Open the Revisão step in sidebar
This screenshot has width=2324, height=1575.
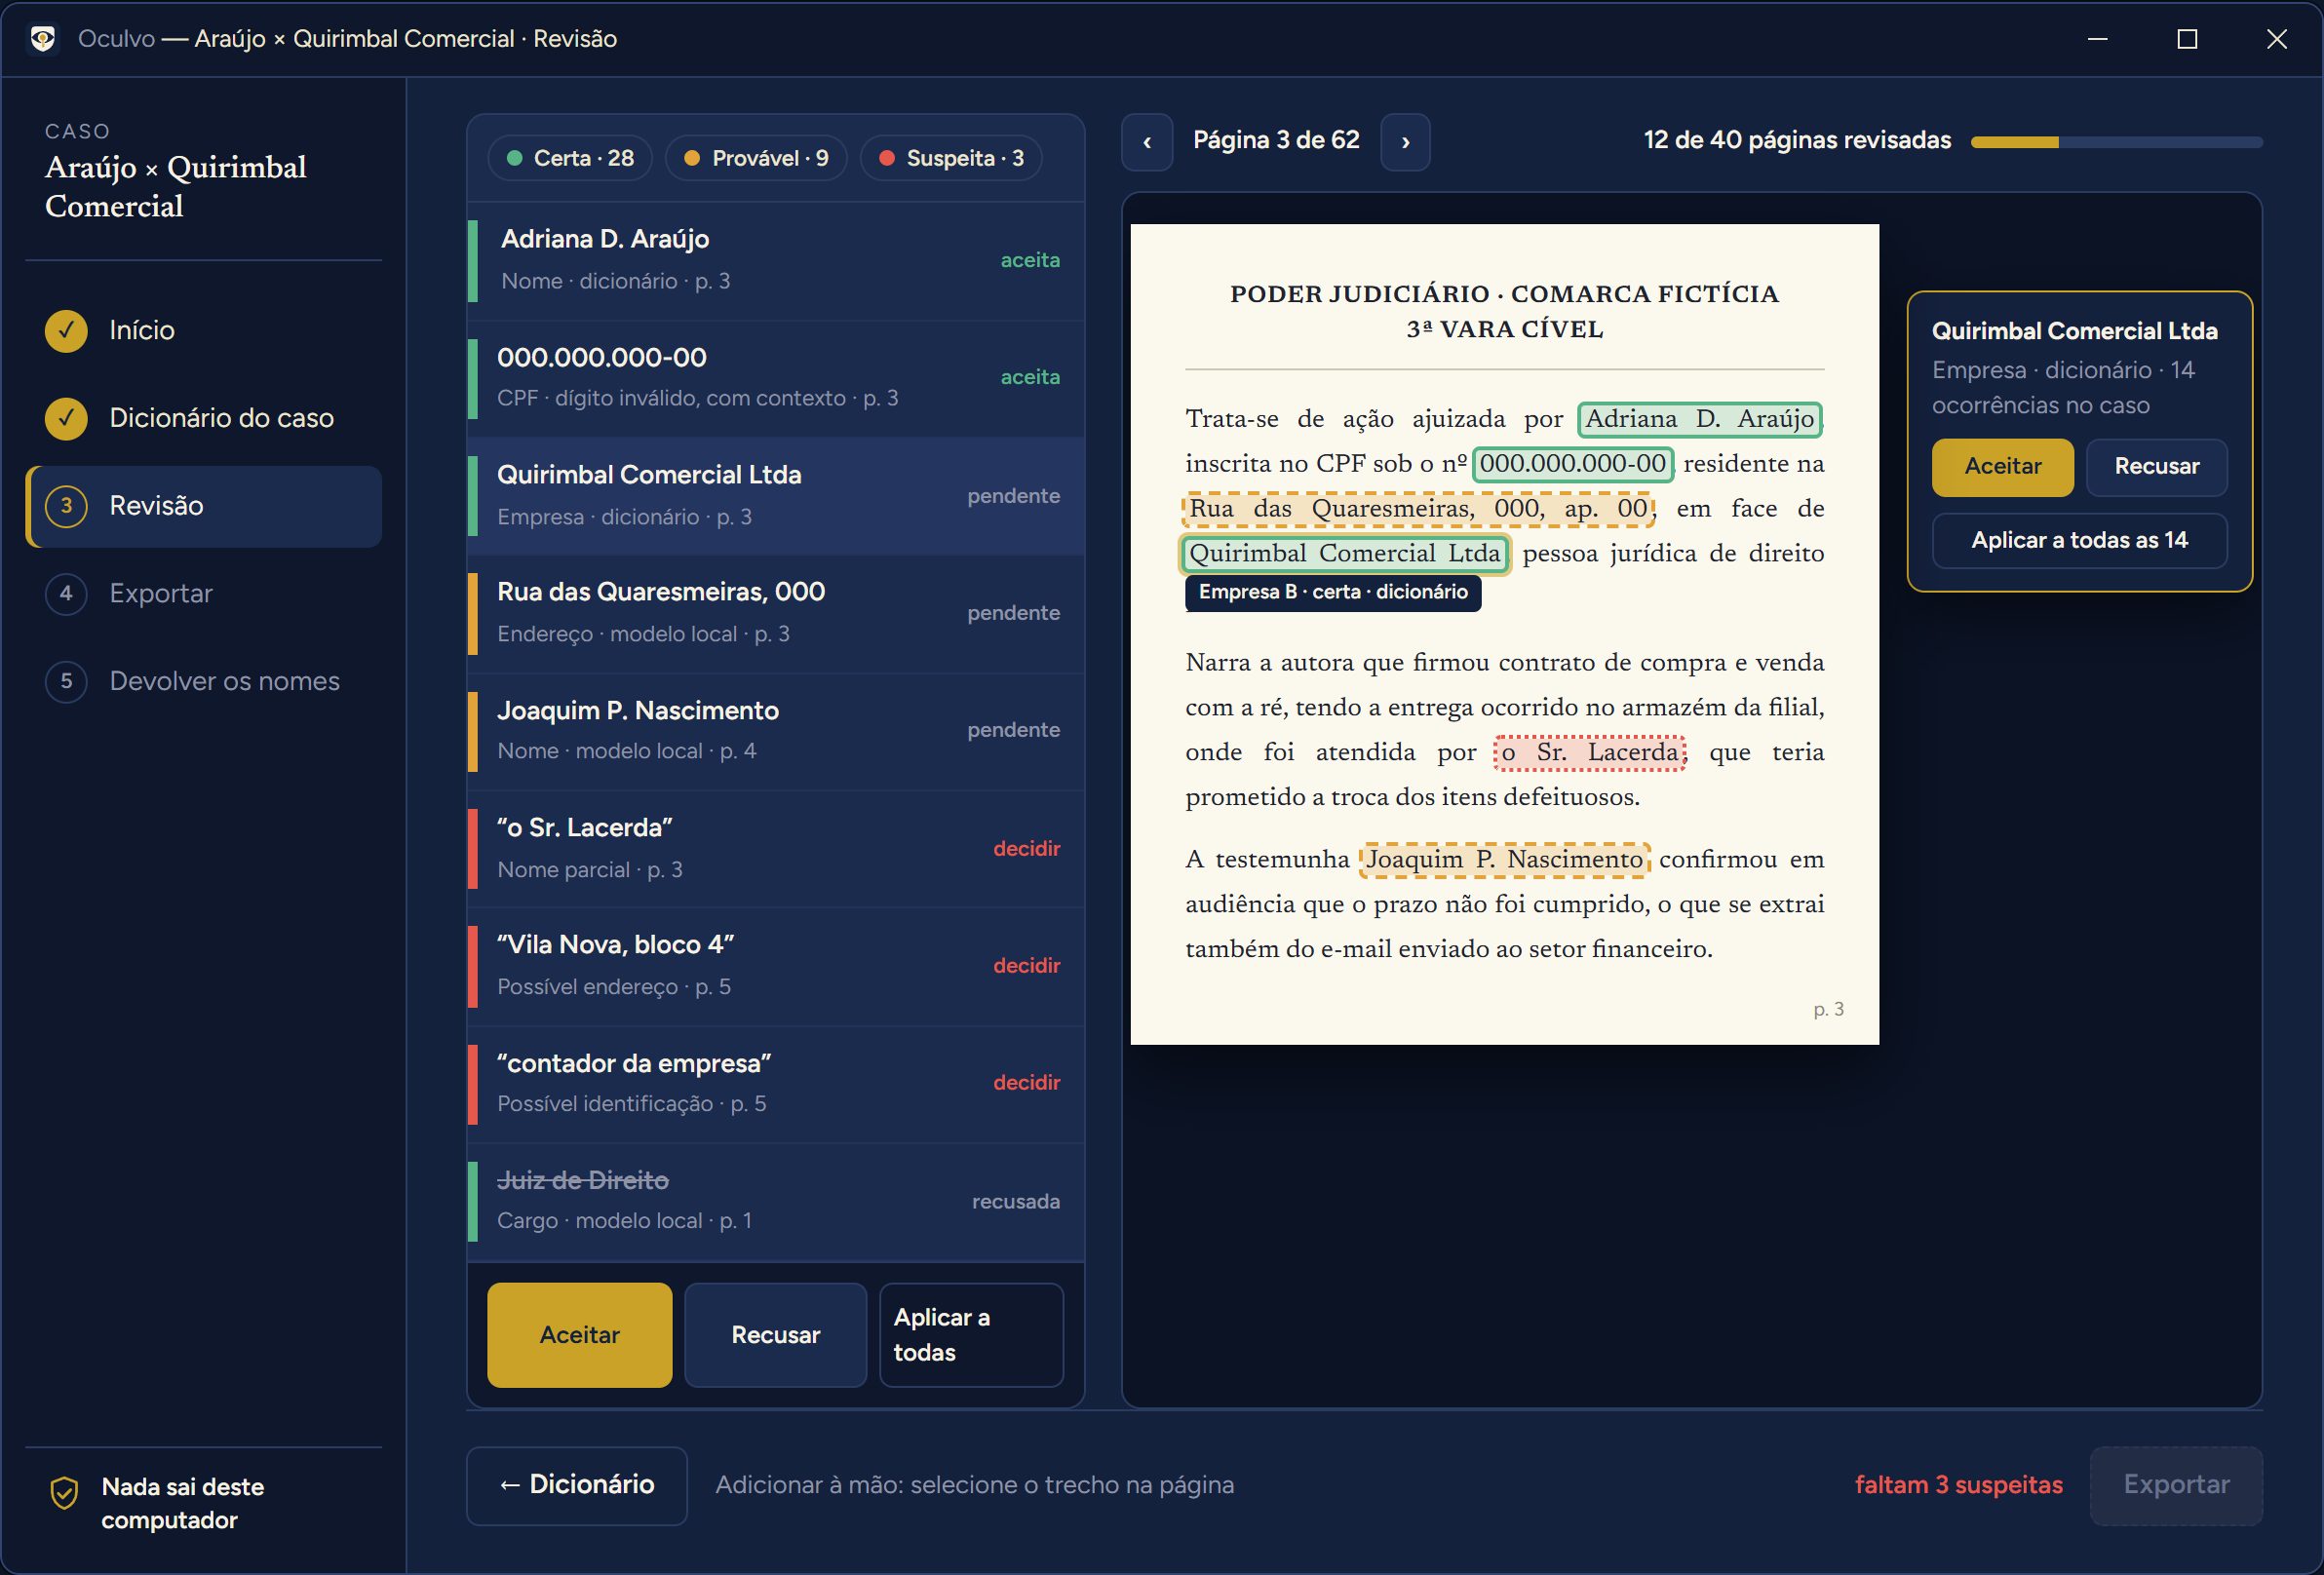(204, 506)
